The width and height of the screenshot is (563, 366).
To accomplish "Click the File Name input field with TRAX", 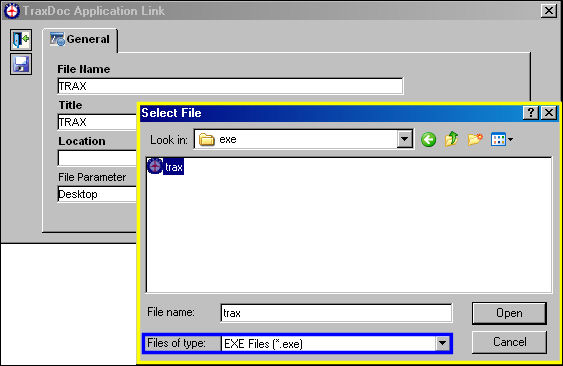I will [230, 86].
